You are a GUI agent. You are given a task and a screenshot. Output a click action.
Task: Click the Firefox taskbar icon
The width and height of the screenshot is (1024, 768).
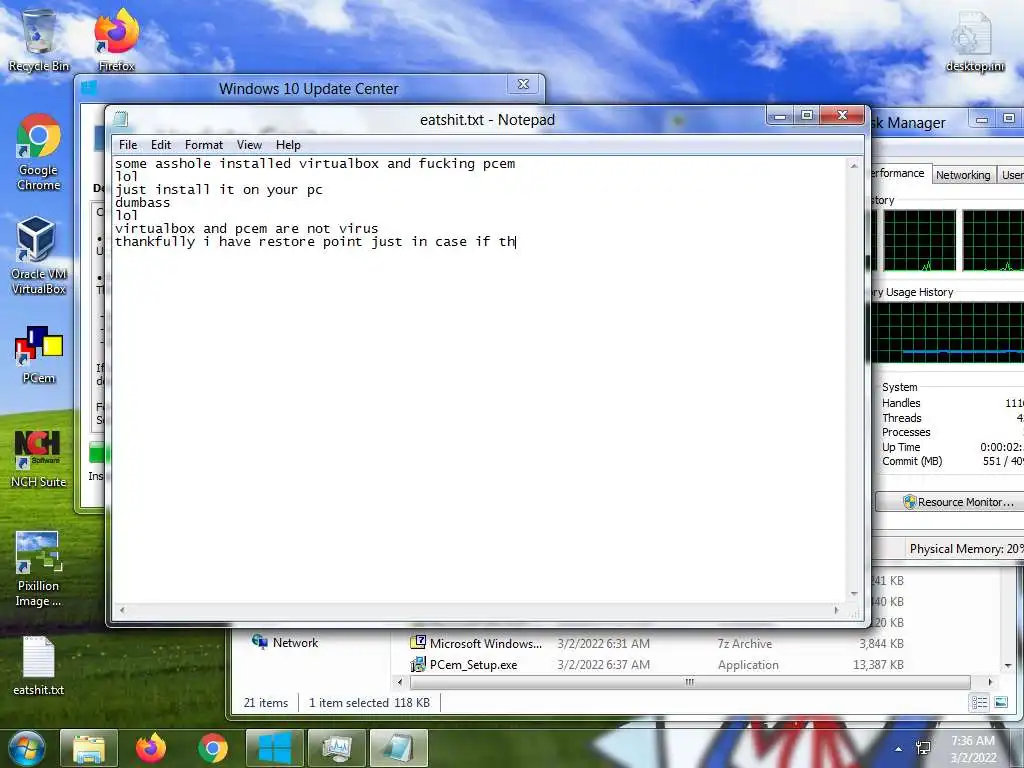151,748
